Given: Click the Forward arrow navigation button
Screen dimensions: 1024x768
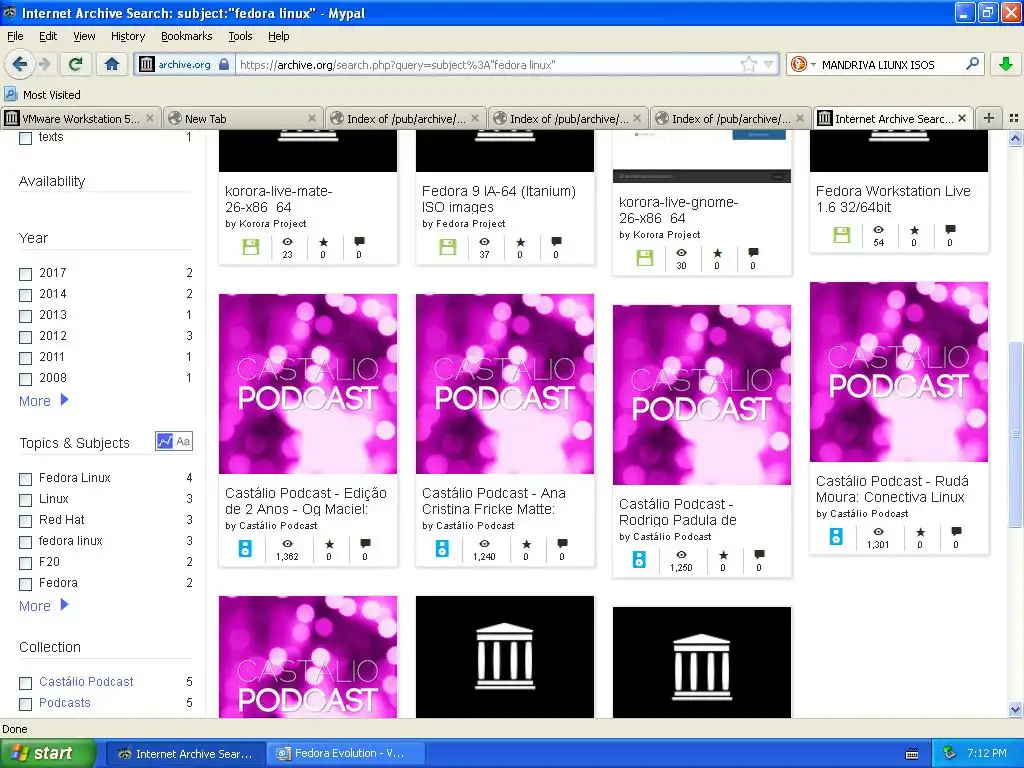Looking at the screenshot, I should coord(44,64).
